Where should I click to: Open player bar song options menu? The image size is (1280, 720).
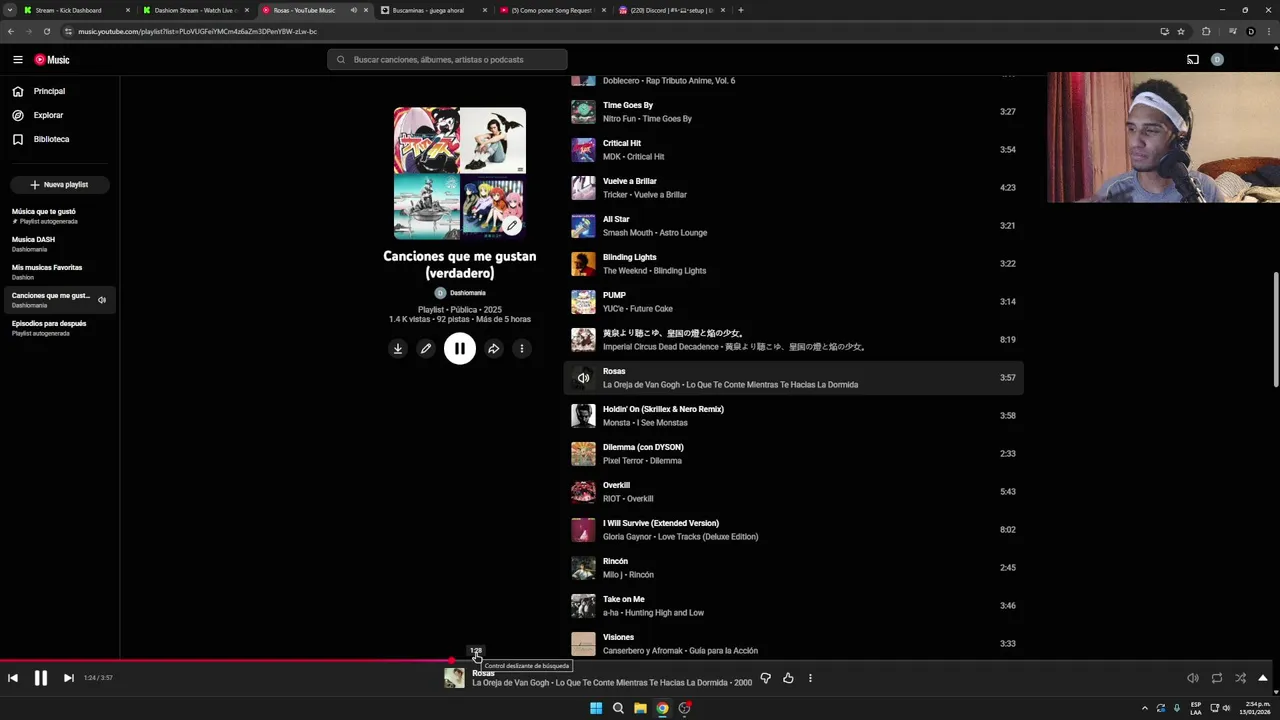810,678
